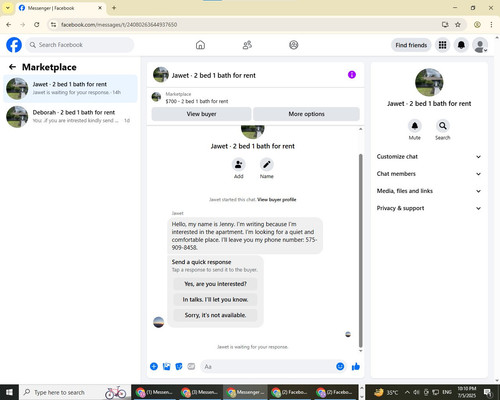
Task: Click the More options button
Action: [306, 114]
